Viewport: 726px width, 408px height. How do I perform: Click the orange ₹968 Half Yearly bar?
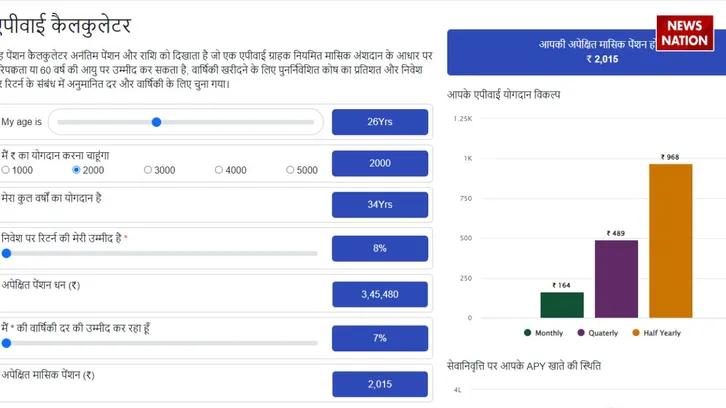tap(670, 241)
